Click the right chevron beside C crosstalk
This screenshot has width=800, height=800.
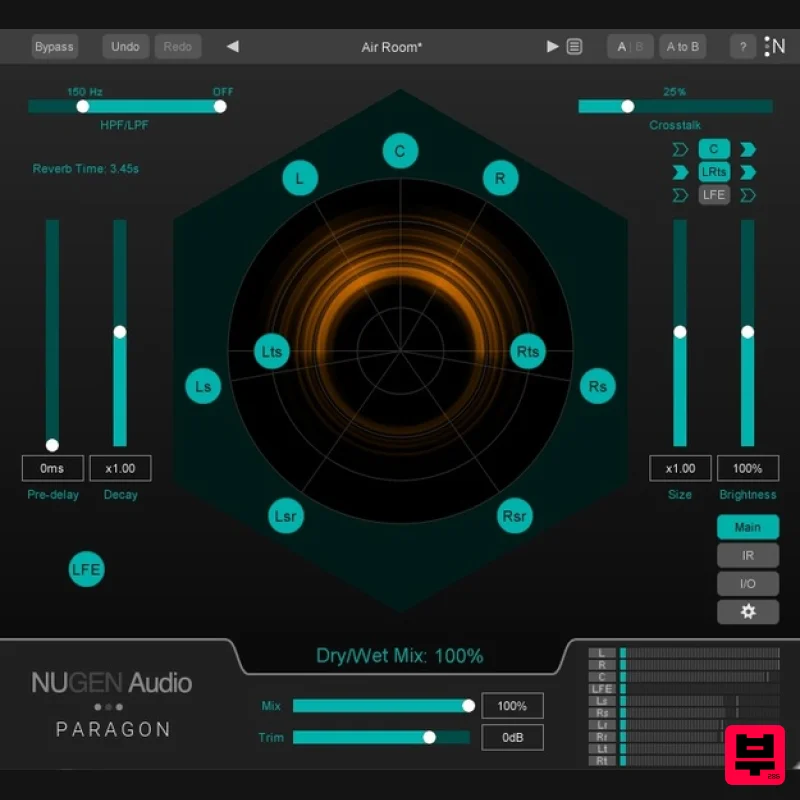tap(747, 148)
